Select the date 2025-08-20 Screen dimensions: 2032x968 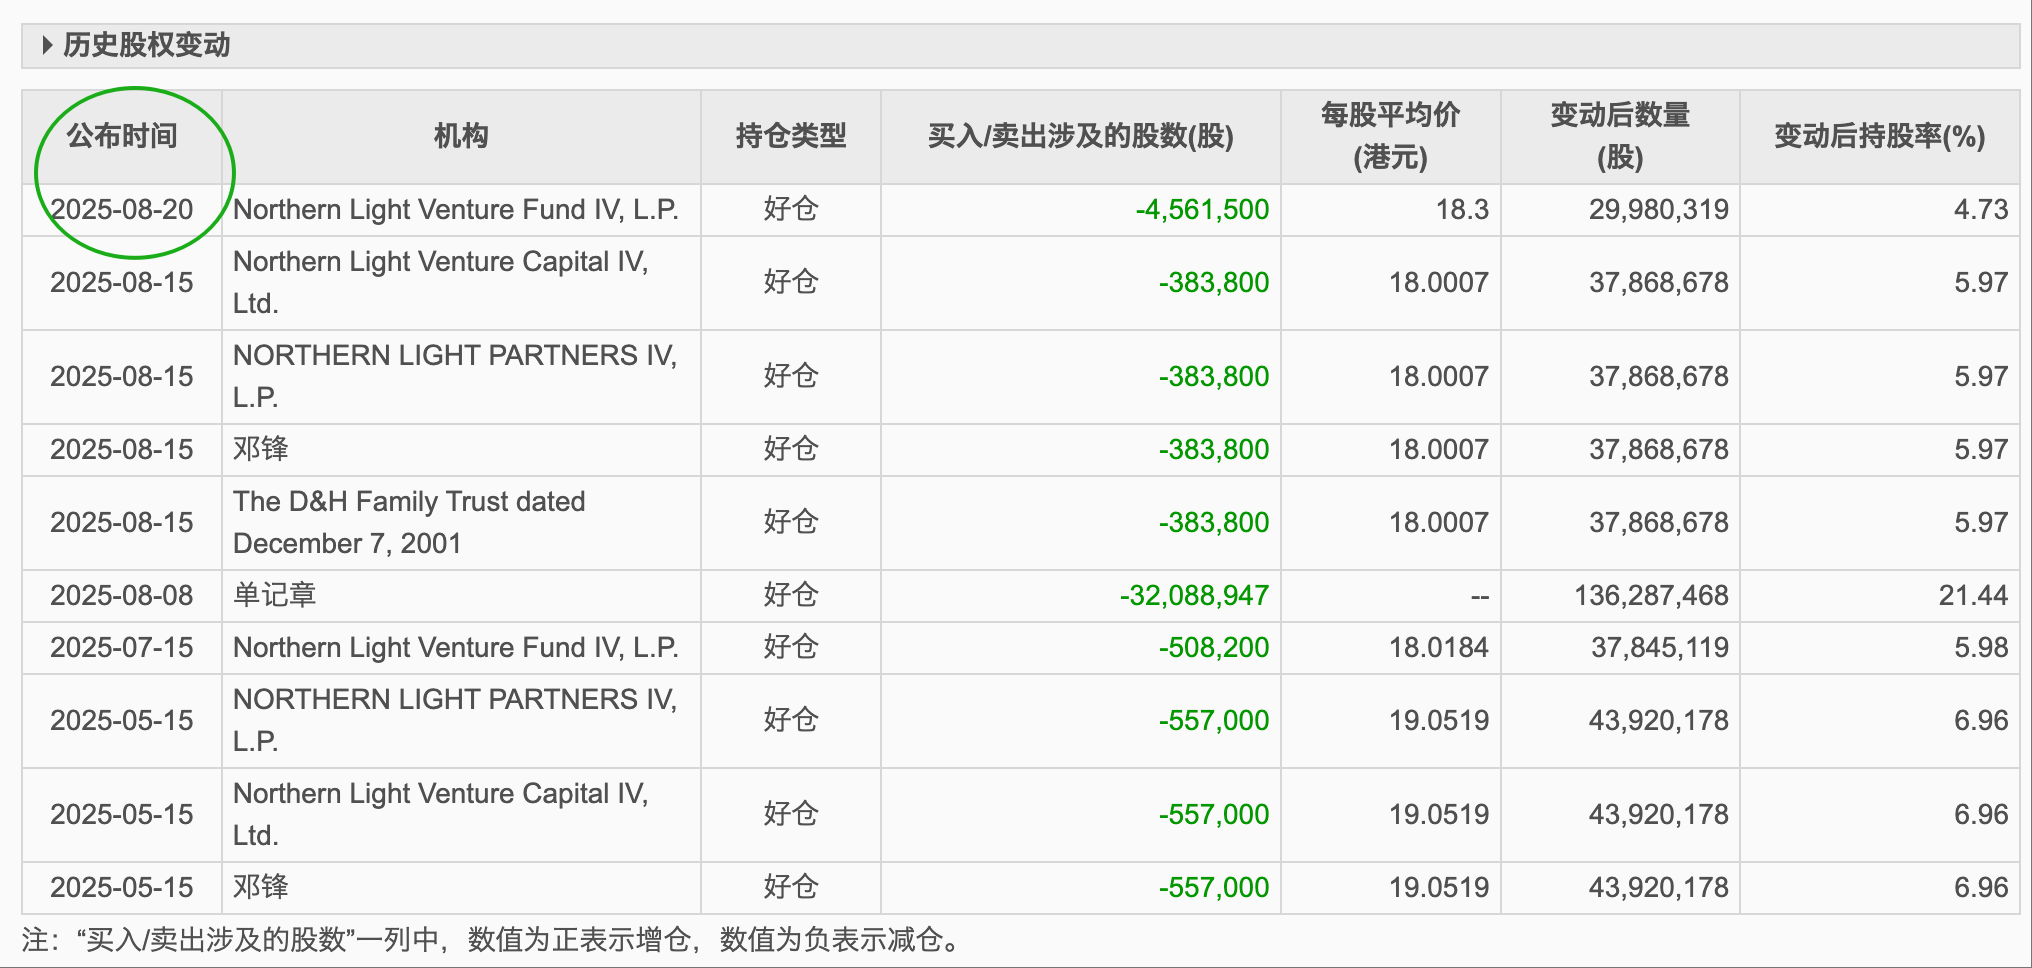122,209
